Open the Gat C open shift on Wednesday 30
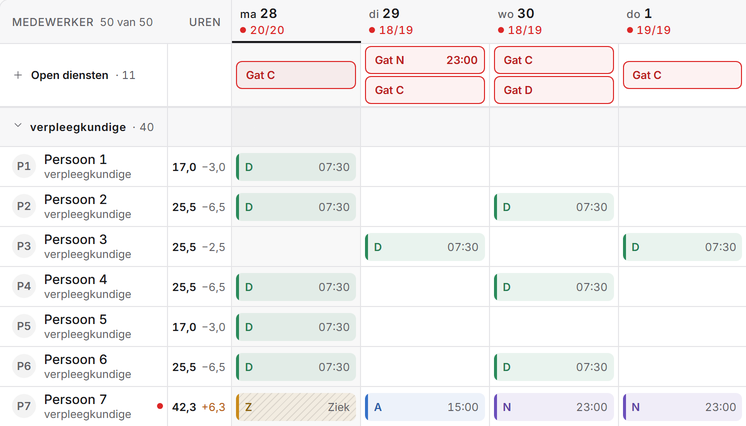This screenshot has width=746, height=426. pos(554,60)
